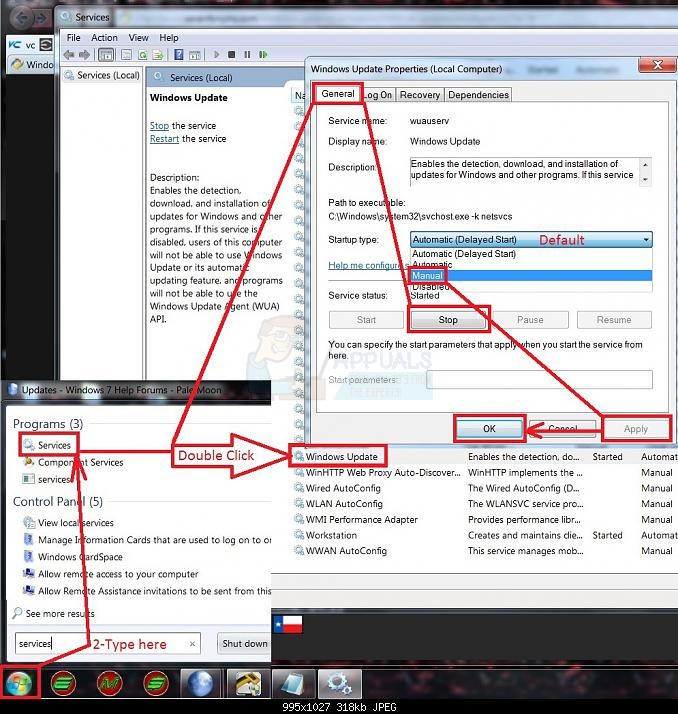The image size is (678, 714).
Task: Clear the Start menu search box with the x
Action: [192, 643]
